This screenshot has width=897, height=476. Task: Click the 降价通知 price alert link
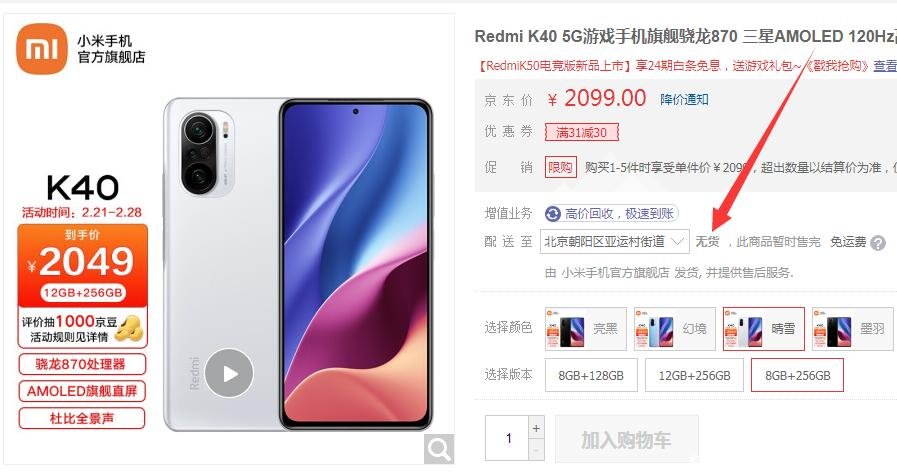pyautogui.click(x=684, y=100)
